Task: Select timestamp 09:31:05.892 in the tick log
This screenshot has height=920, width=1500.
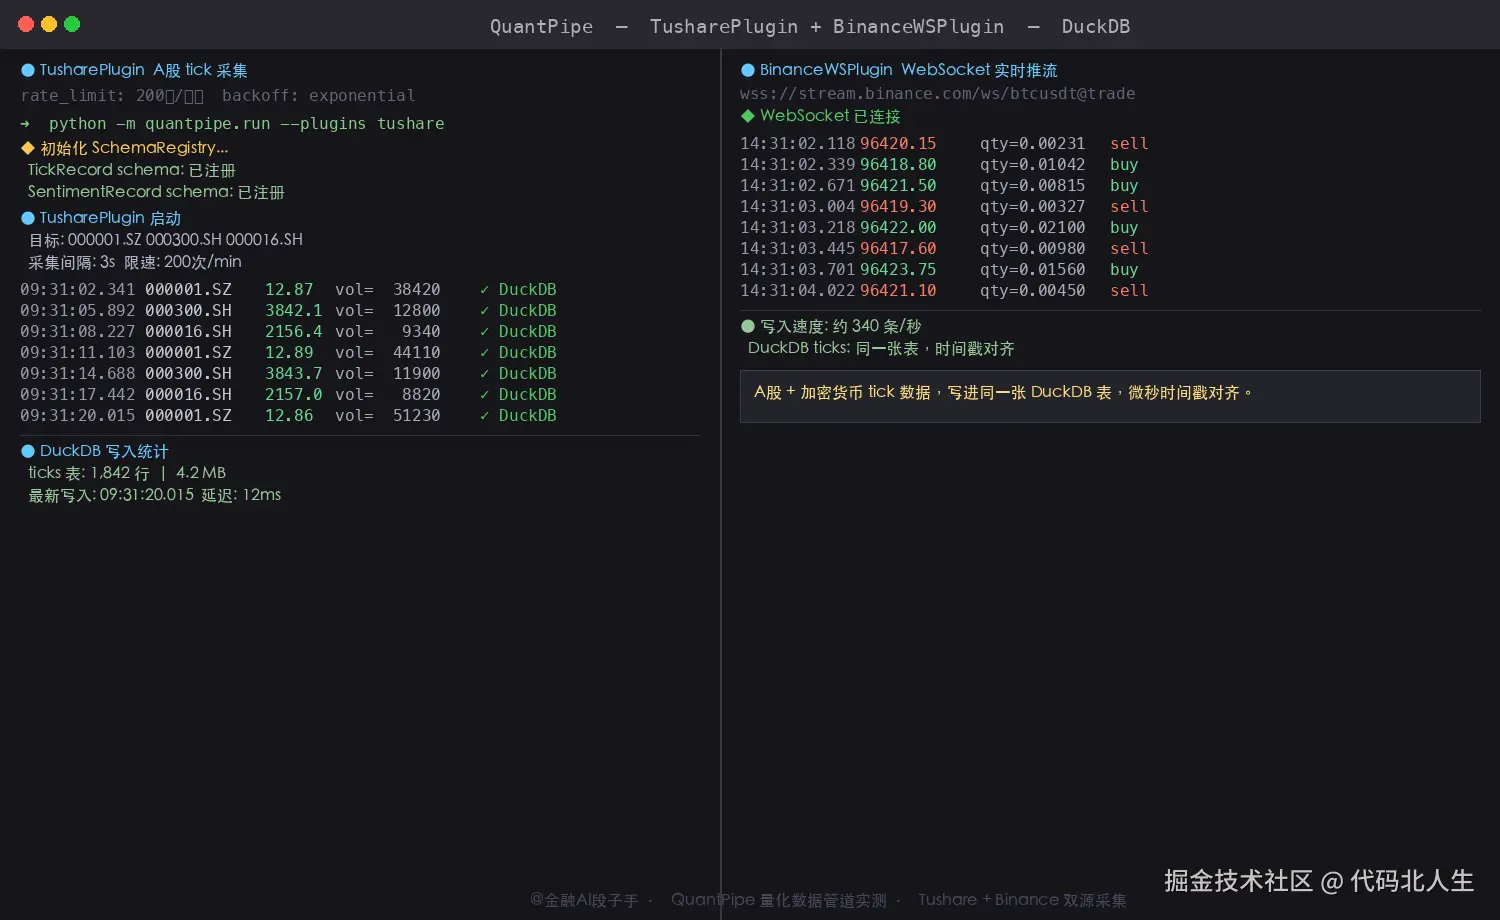Action: 77,311
